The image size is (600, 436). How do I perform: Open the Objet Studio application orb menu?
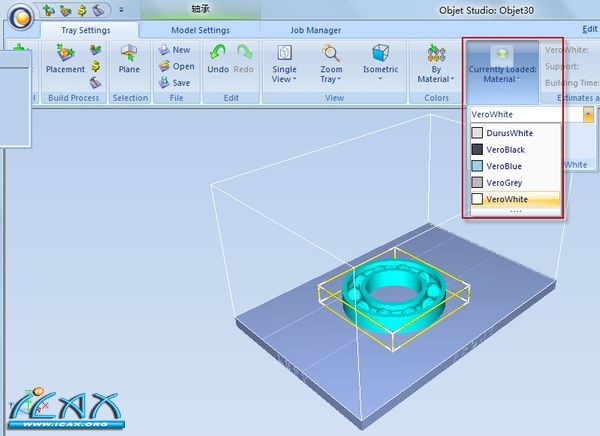point(21,17)
